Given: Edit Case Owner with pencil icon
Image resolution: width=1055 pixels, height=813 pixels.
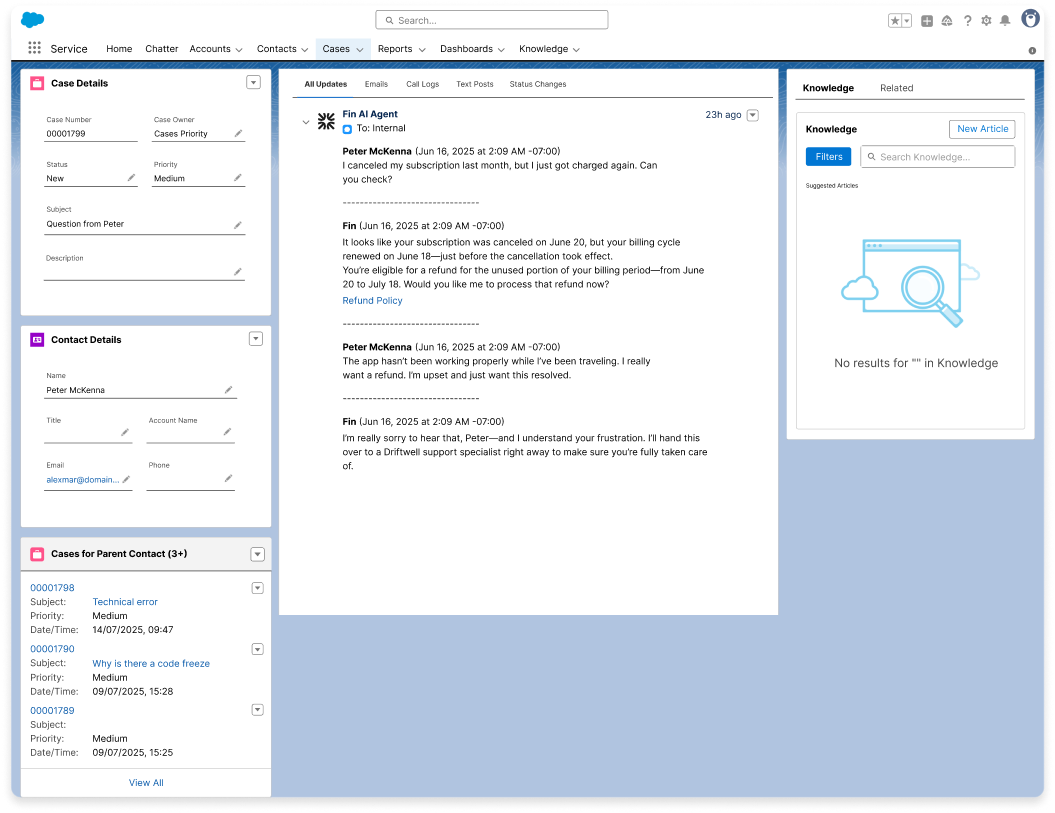Looking at the screenshot, I should click(x=238, y=133).
